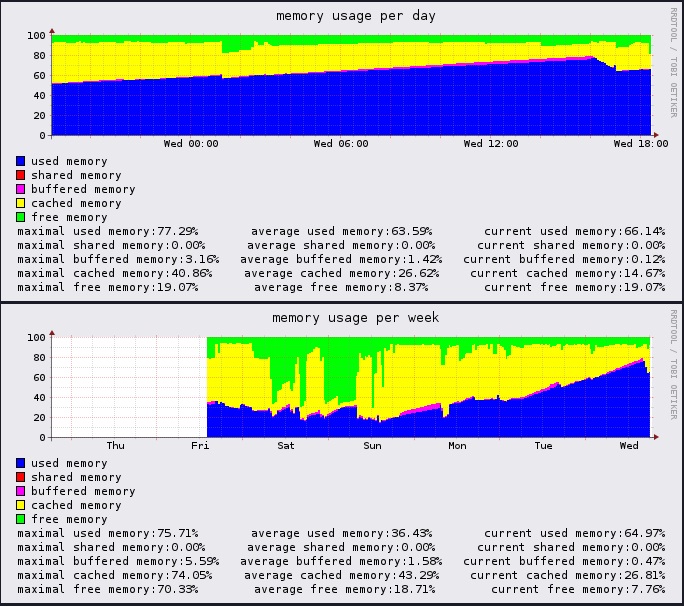Click the 'Mon' label on weekly chart
This screenshot has width=684, height=606.
coord(457,445)
